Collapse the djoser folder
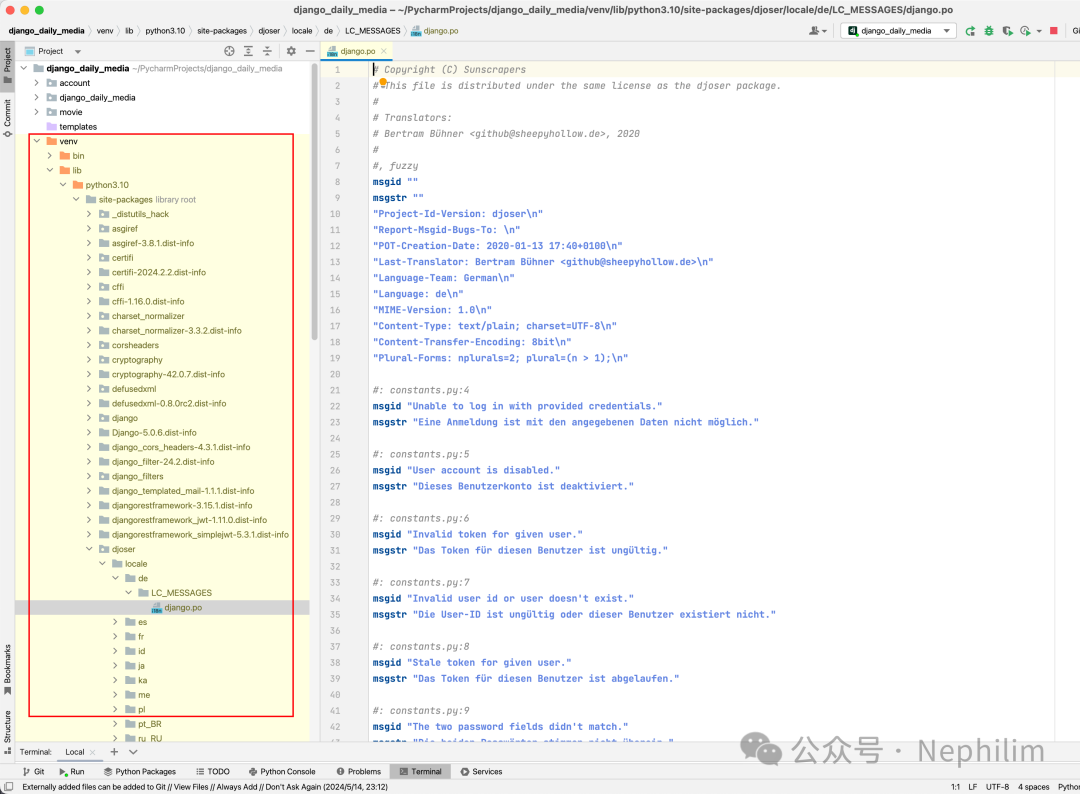The image size is (1080, 794). [x=89, y=549]
